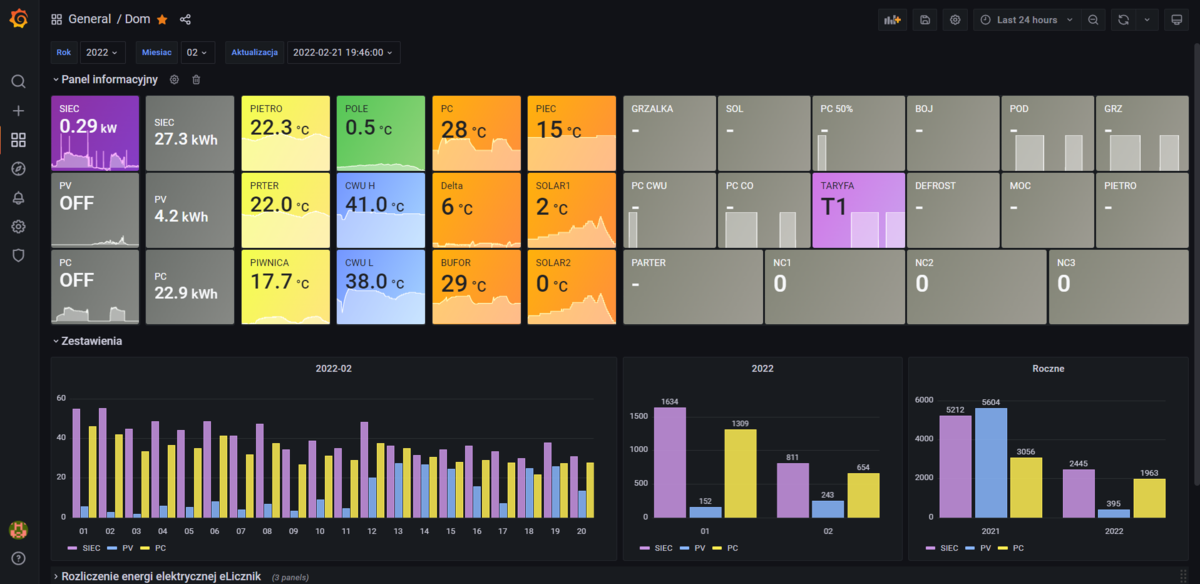Open the TARYFA T1 stat panel

(x=859, y=210)
